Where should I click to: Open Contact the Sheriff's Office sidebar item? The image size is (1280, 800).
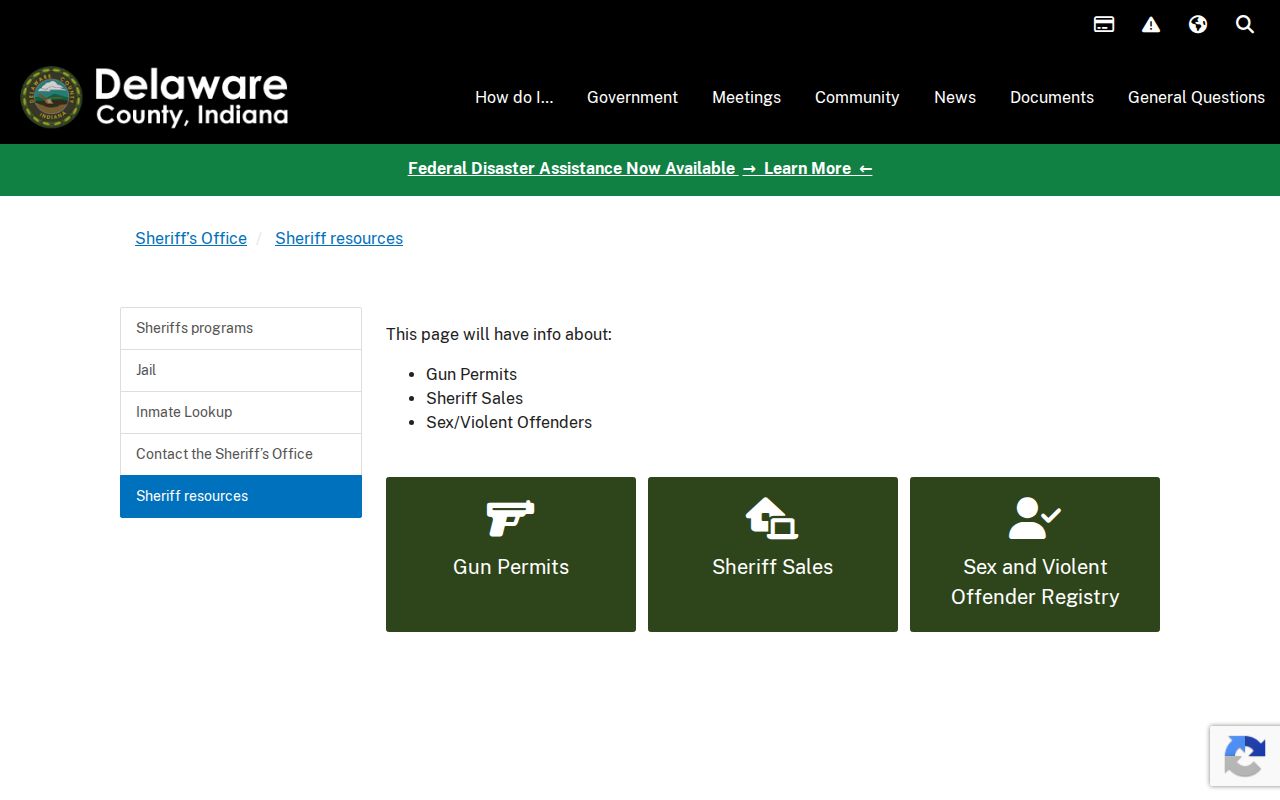coord(241,454)
